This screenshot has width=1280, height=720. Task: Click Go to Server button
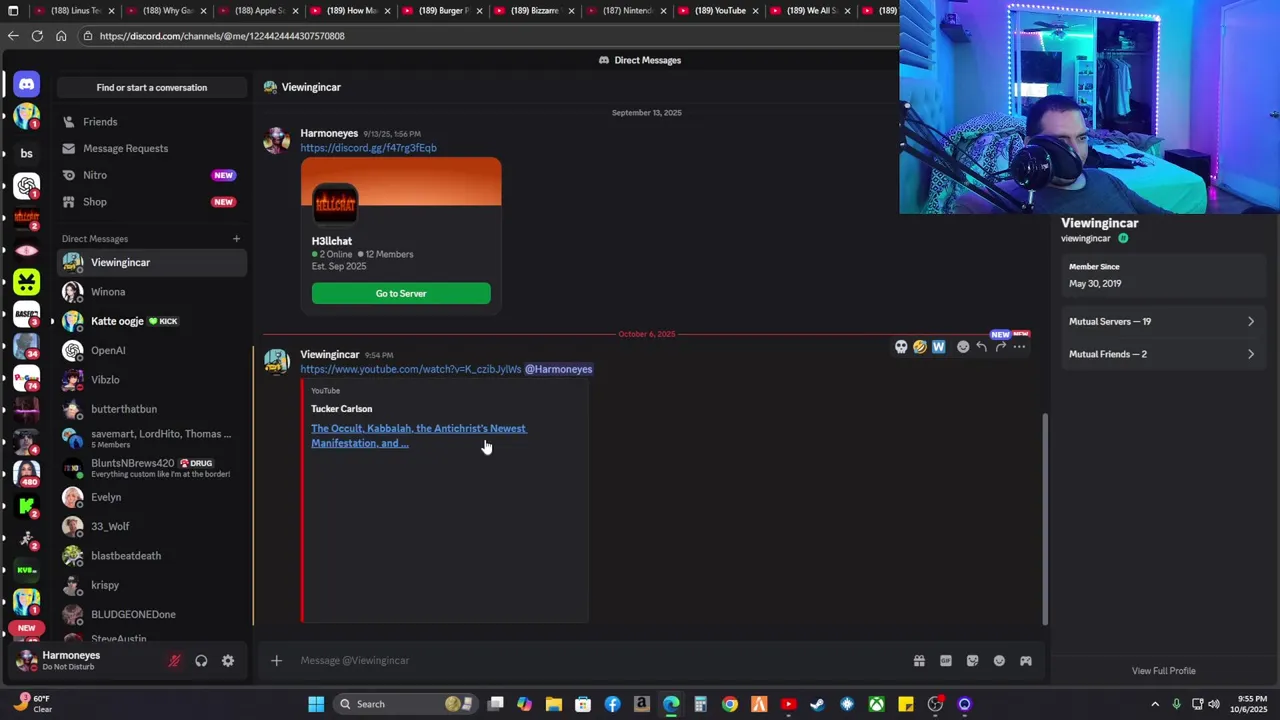coord(401,293)
